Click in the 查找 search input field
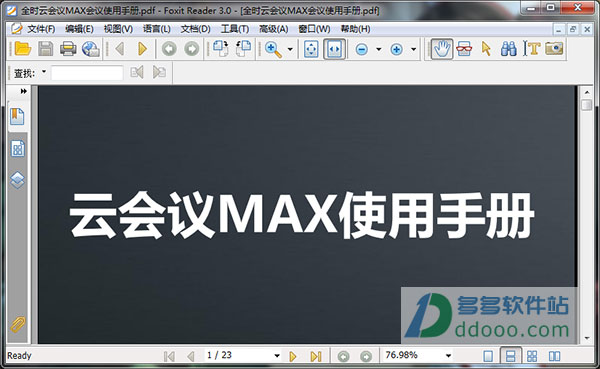This screenshot has height=369, width=600. pos(87,73)
